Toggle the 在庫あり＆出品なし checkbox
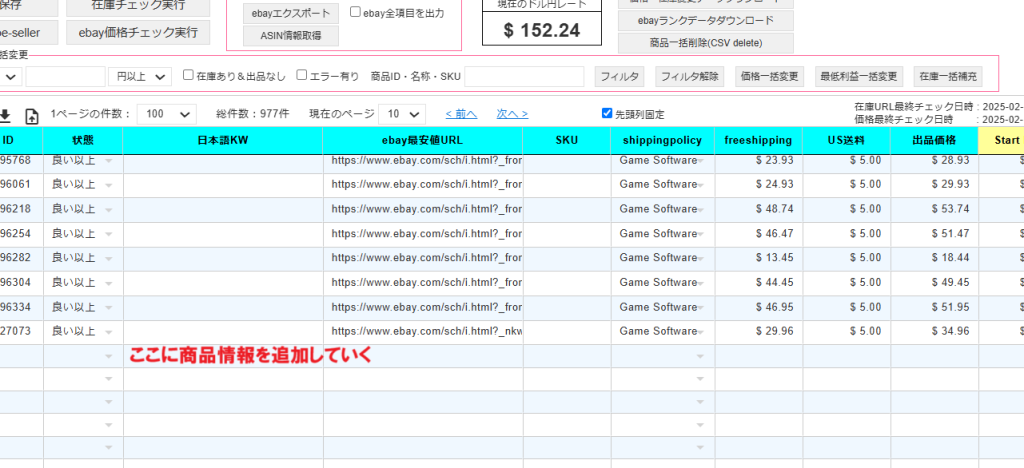Screen dimensions: 1024x468 tap(188, 75)
